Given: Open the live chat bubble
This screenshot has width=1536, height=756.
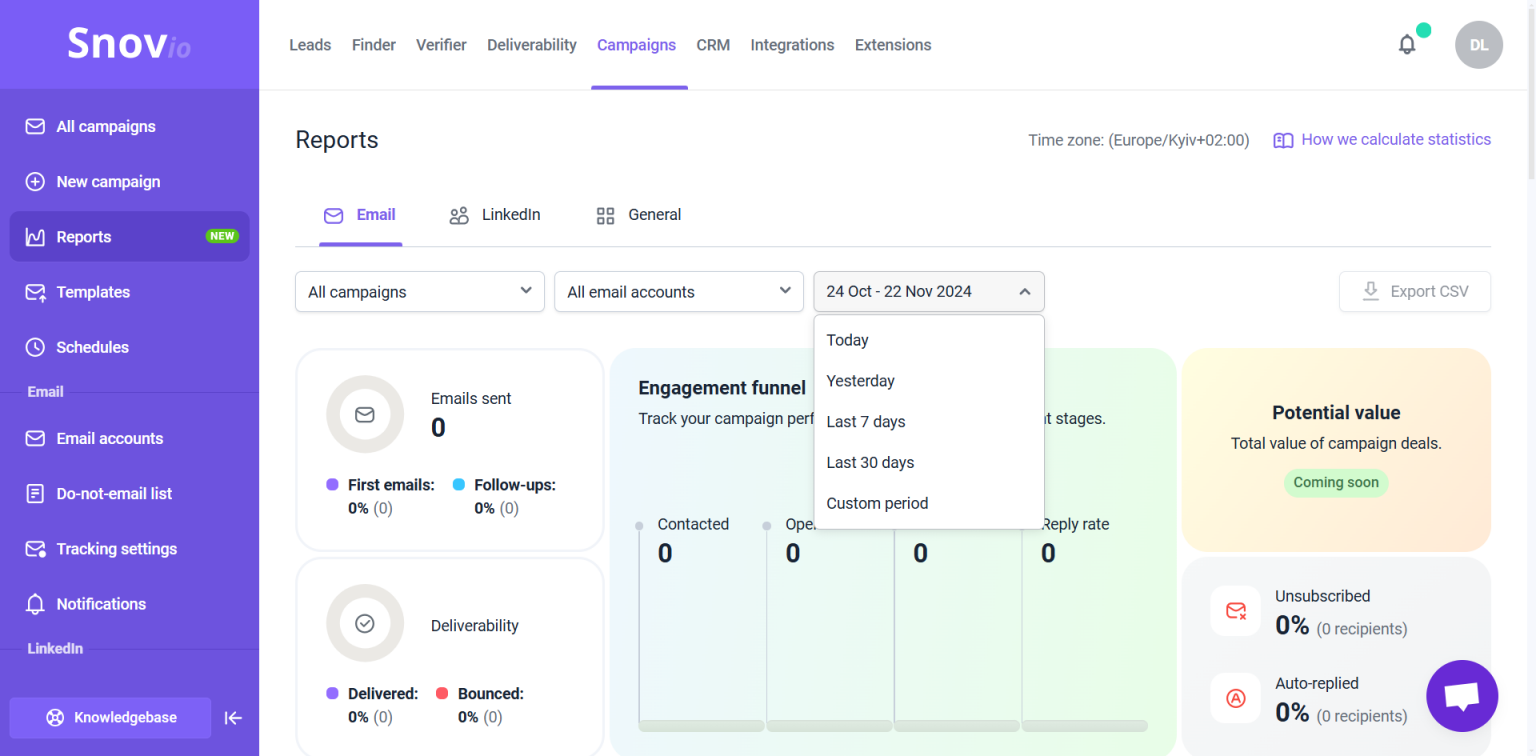Looking at the screenshot, I should [x=1462, y=696].
